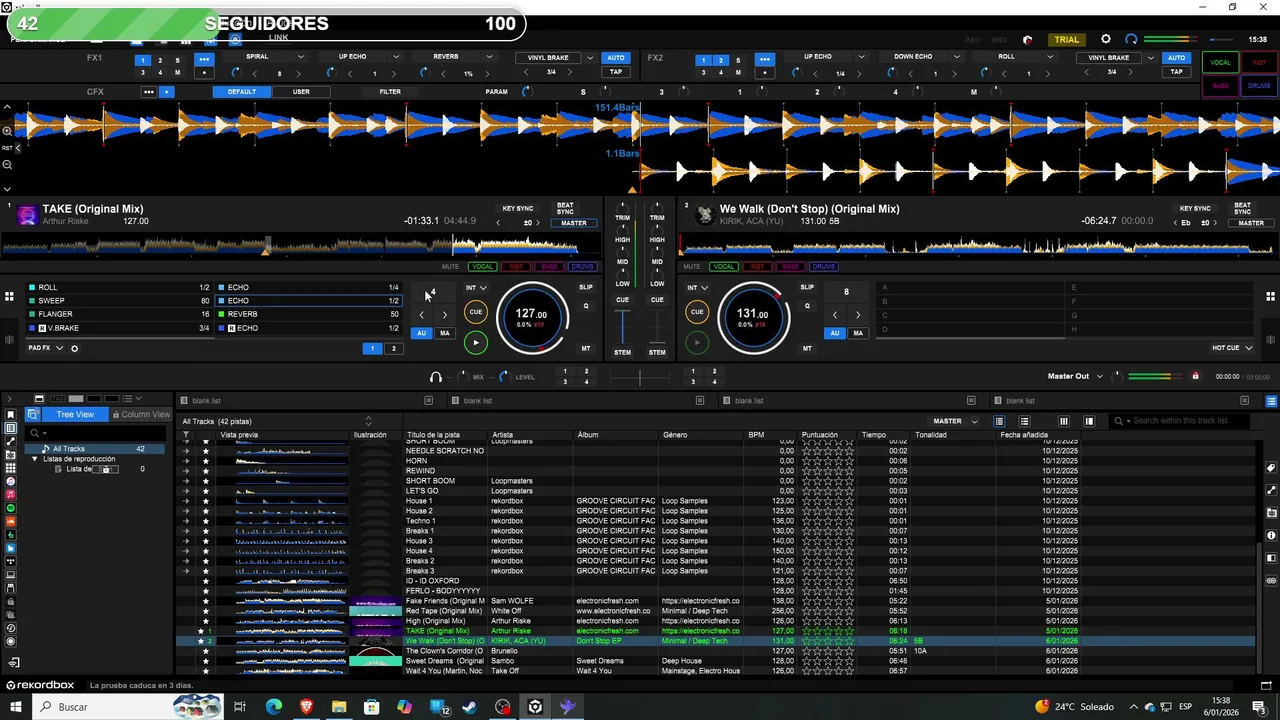
Task: Toggle quantize Q on deck 1
Action: (586, 306)
